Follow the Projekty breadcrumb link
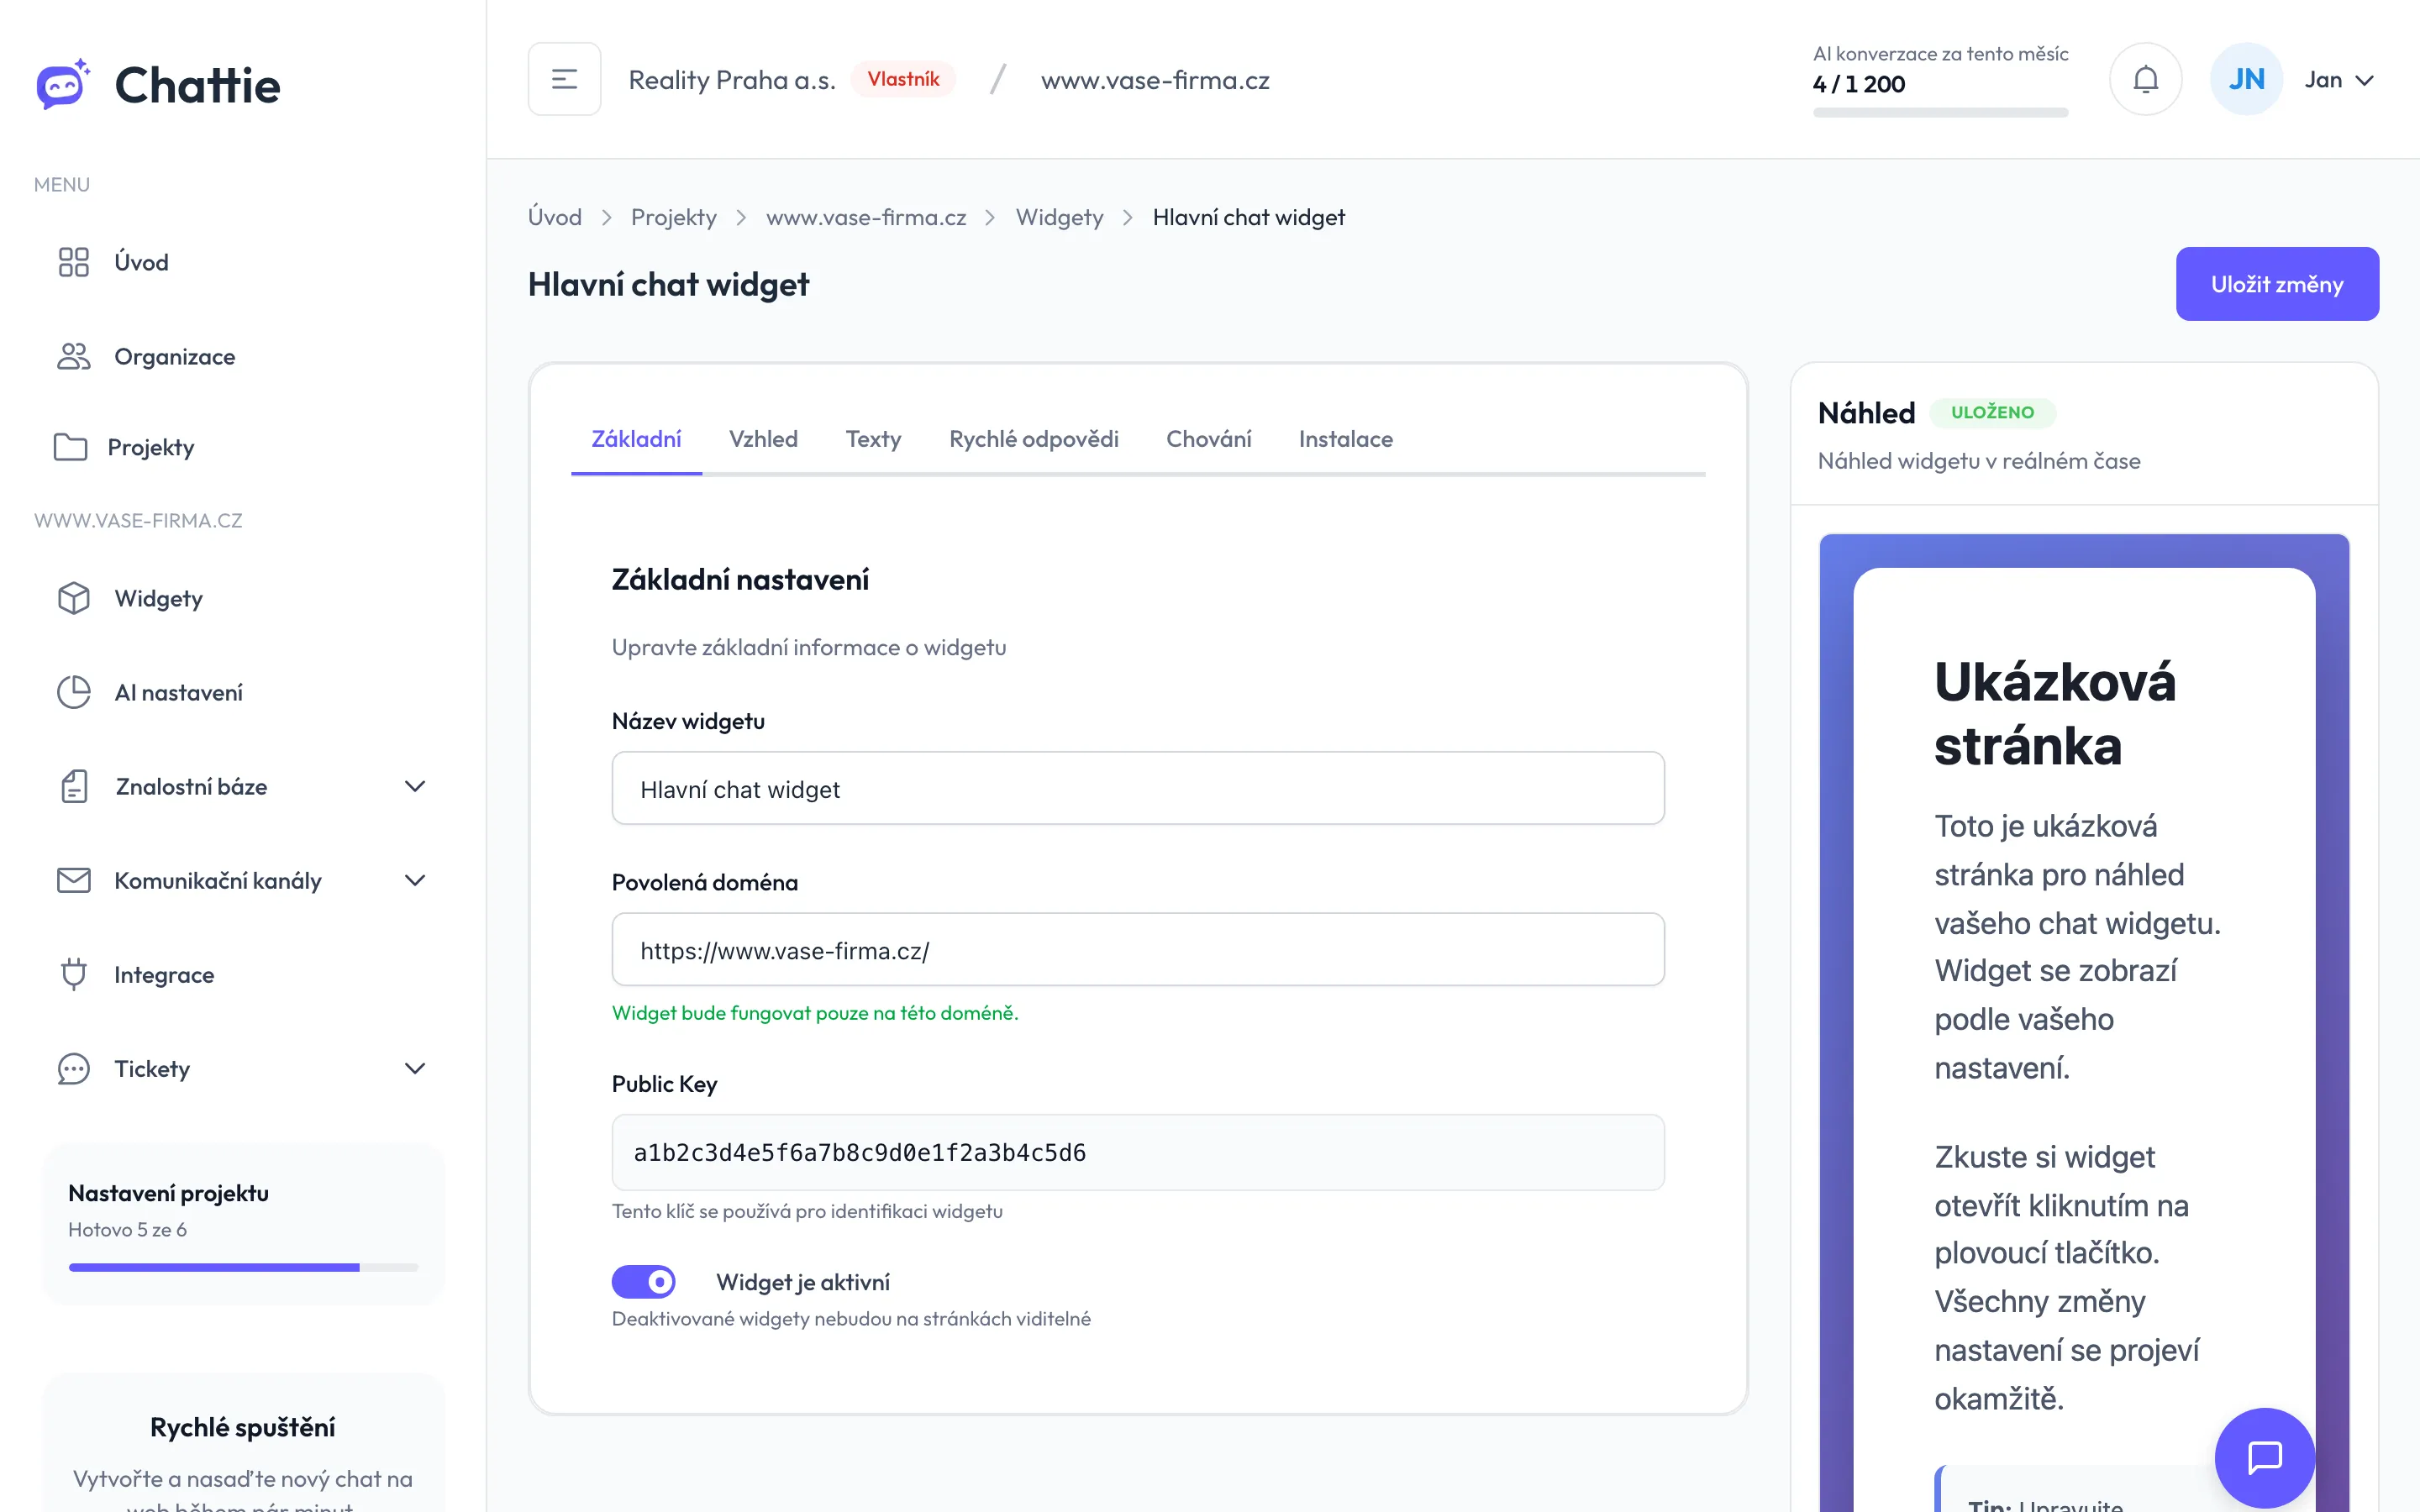Screen dimensions: 2420x1512 [x=673, y=217]
